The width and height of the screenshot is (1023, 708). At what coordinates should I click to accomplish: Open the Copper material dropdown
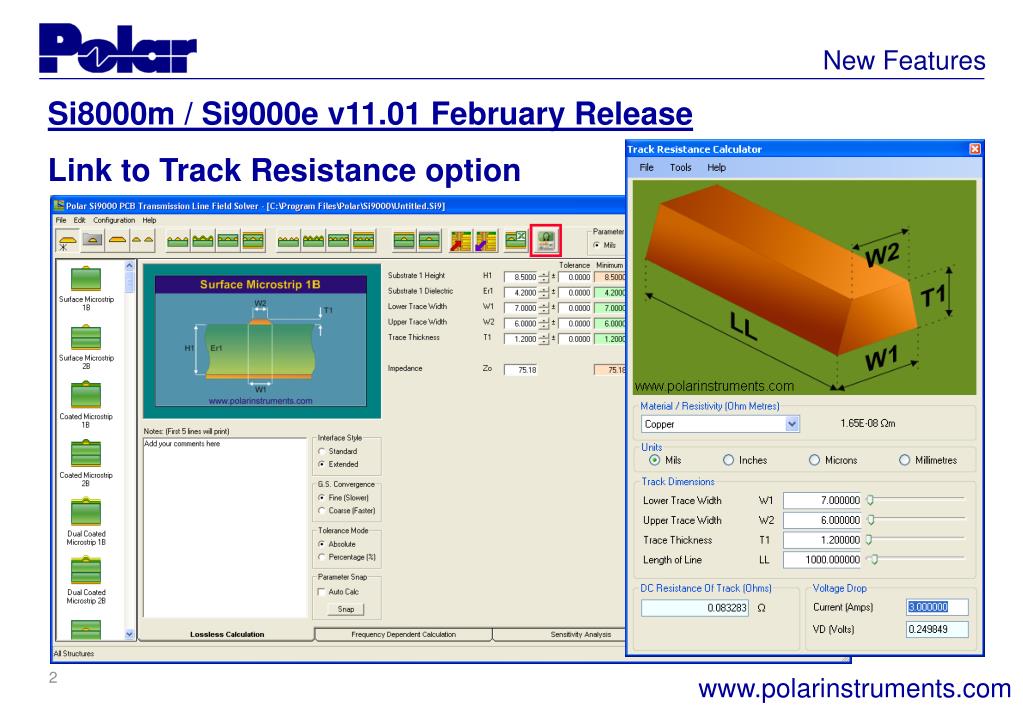tap(792, 424)
